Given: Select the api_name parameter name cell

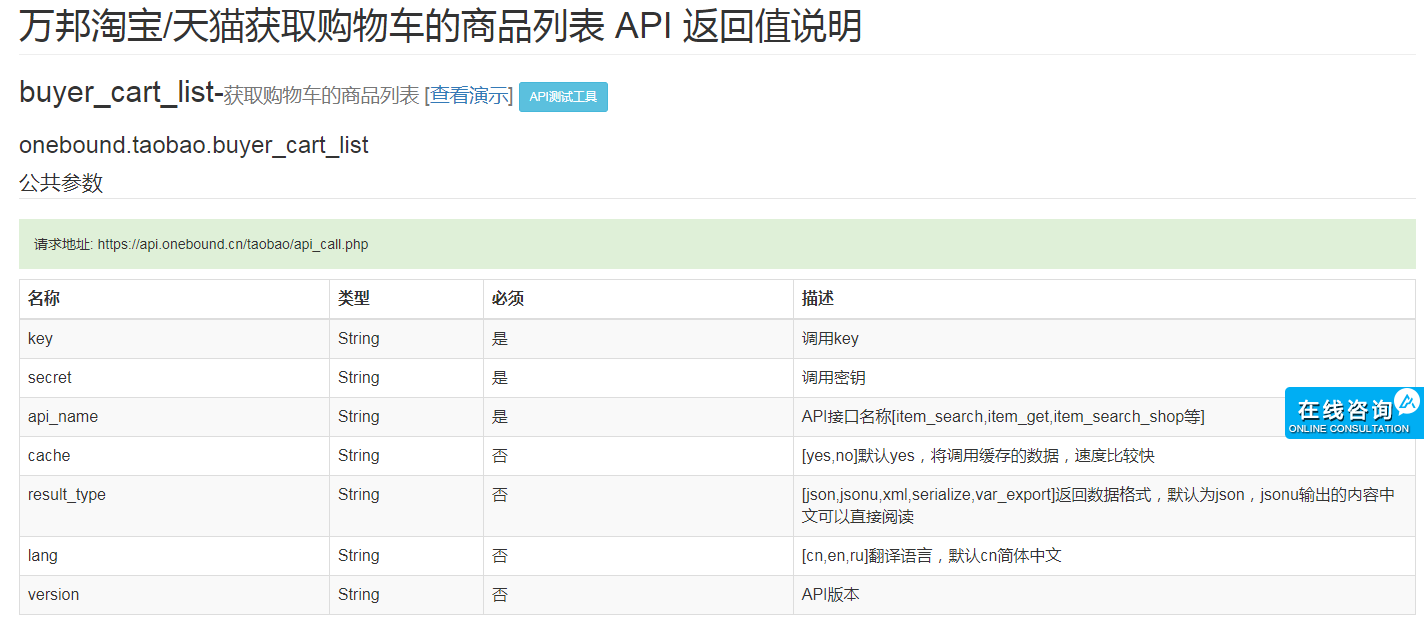Looking at the screenshot, I should click(x=174, y=417).
